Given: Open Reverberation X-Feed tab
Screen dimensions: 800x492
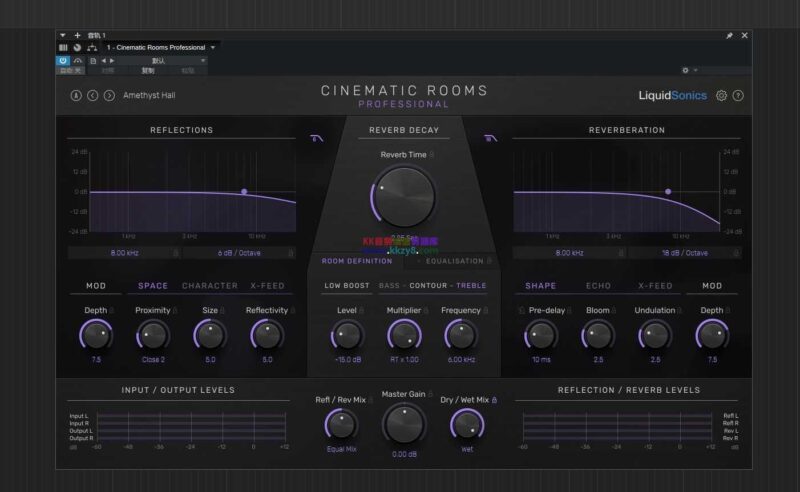Looking at the screenshot, I should (655, 286).
